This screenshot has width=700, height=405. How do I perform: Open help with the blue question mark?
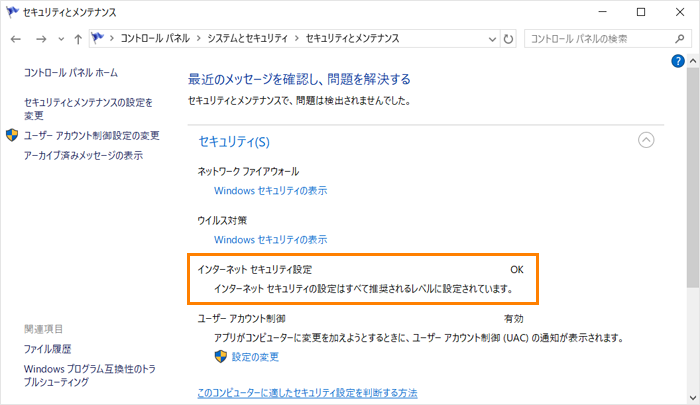tap(678, 61)
